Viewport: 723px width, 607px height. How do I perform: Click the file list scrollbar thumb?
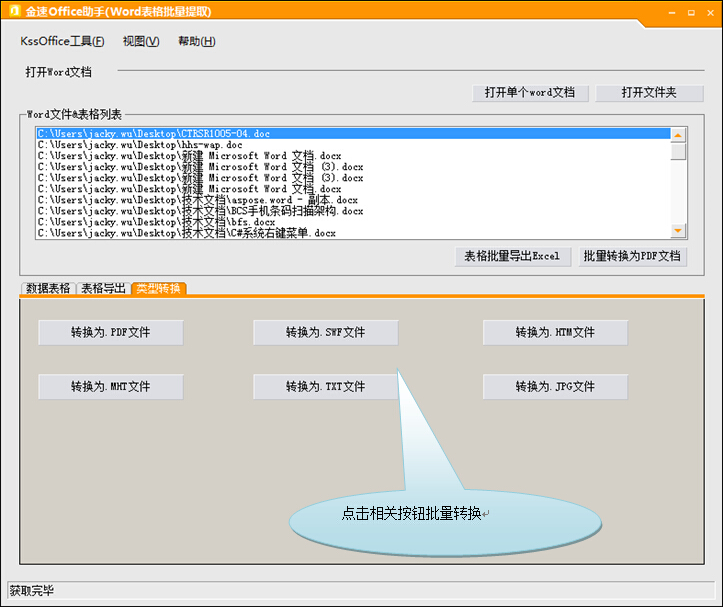pos(678,151)
